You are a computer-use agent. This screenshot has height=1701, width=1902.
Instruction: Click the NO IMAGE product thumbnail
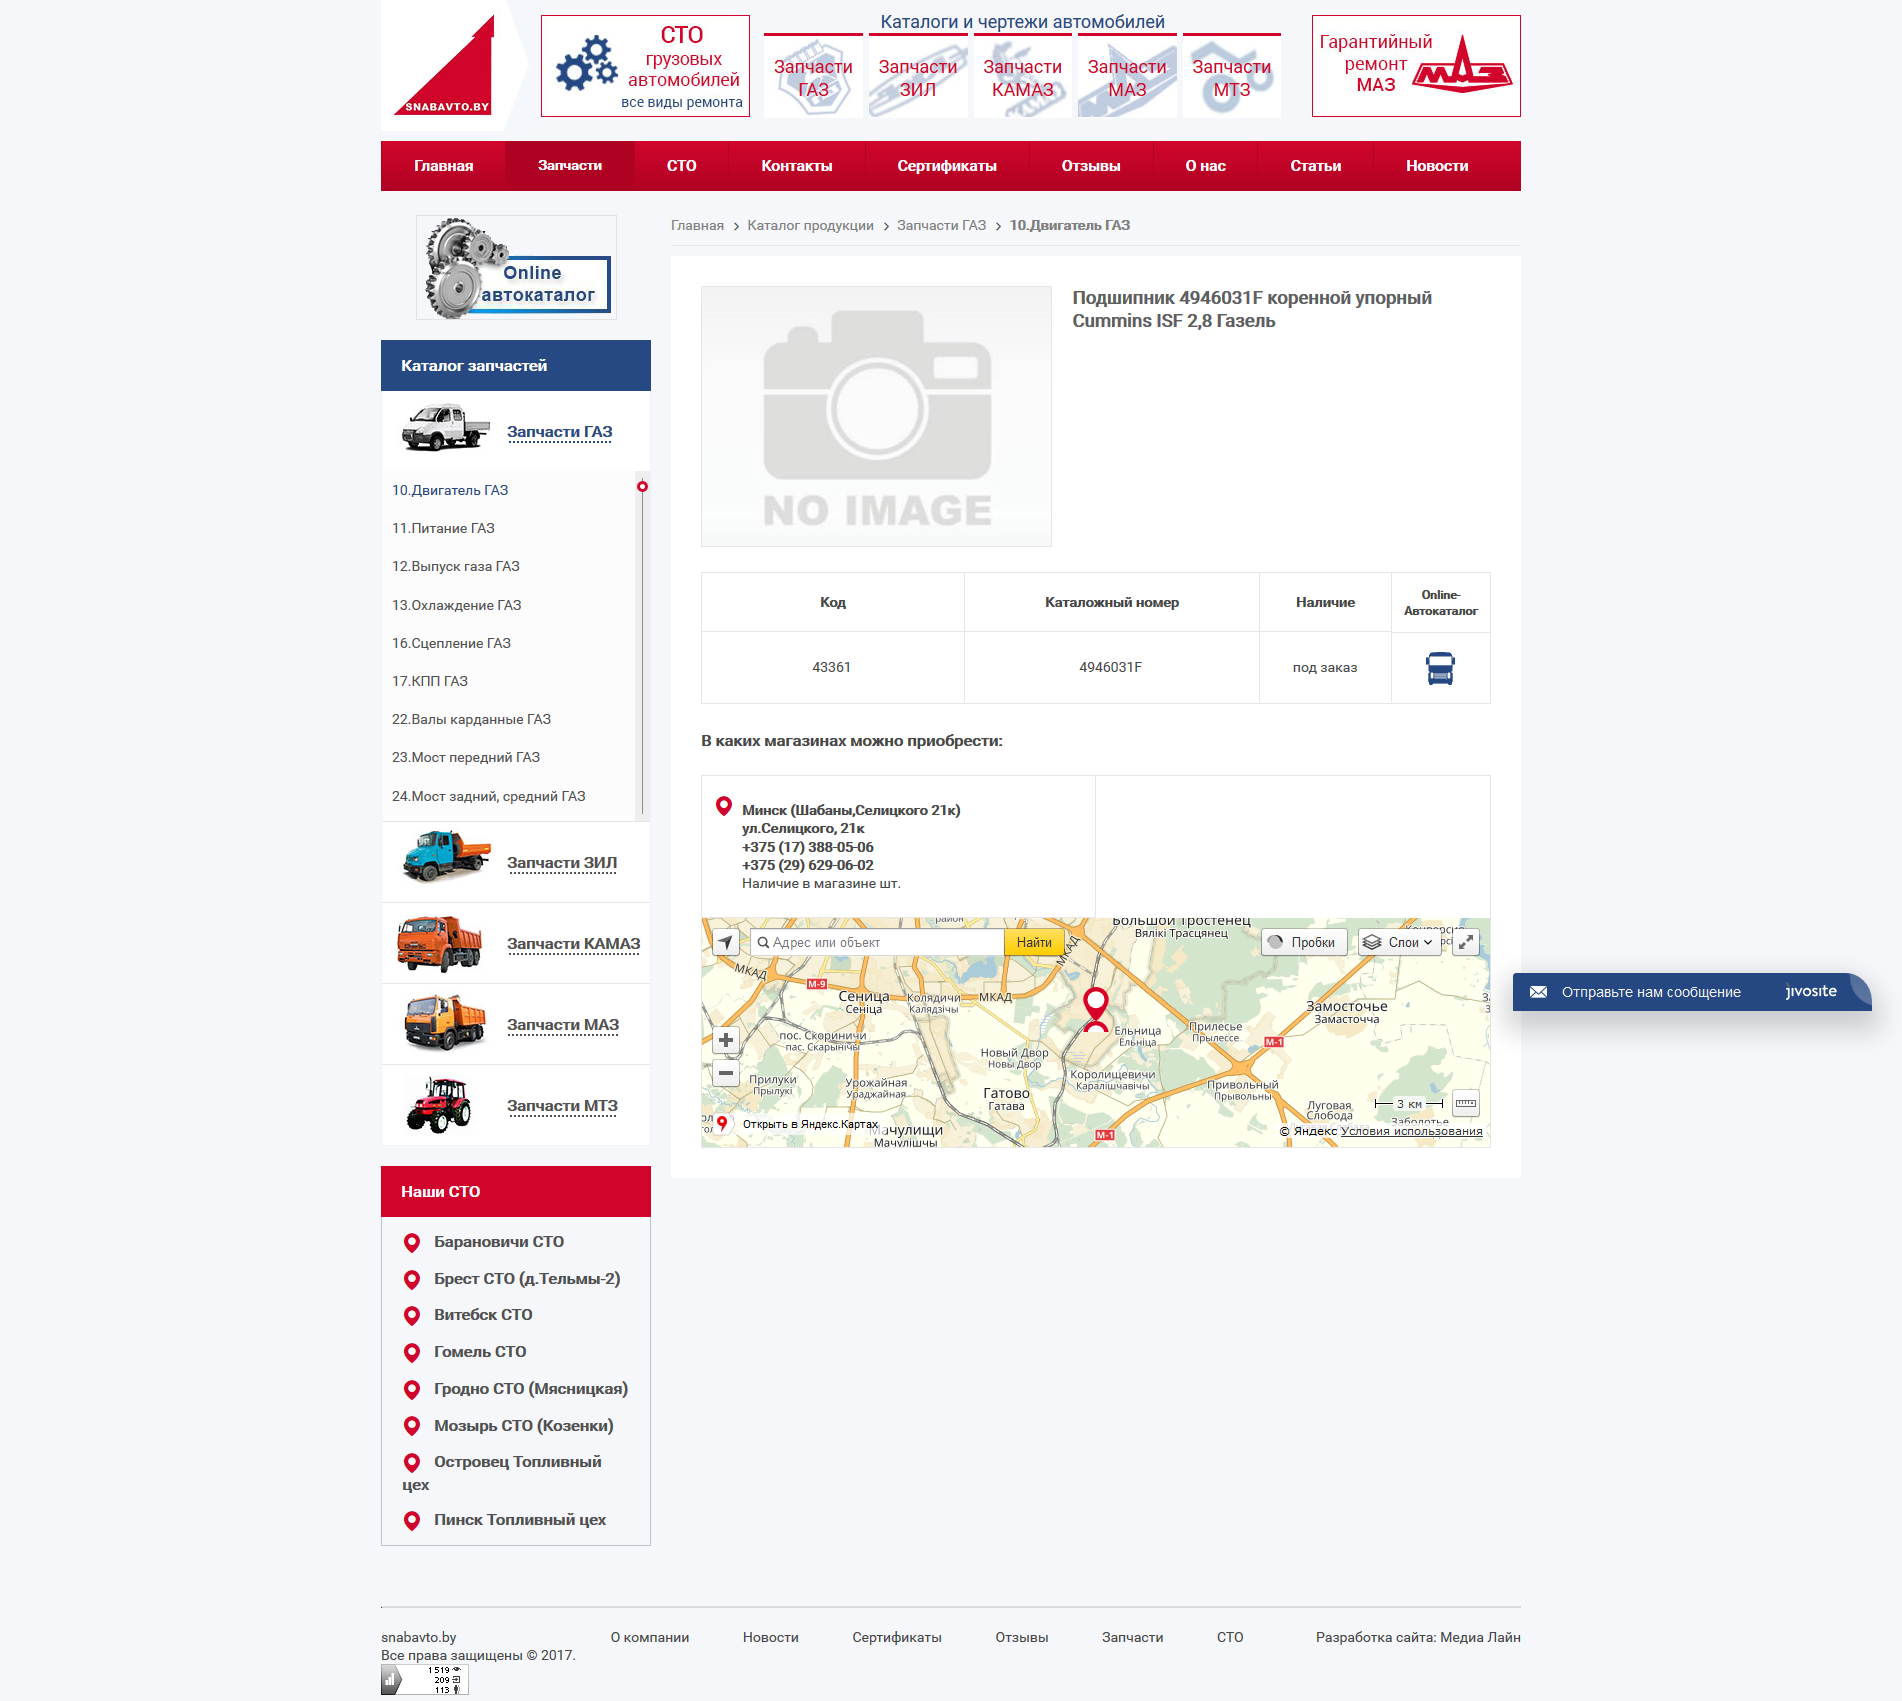(876, 416)
